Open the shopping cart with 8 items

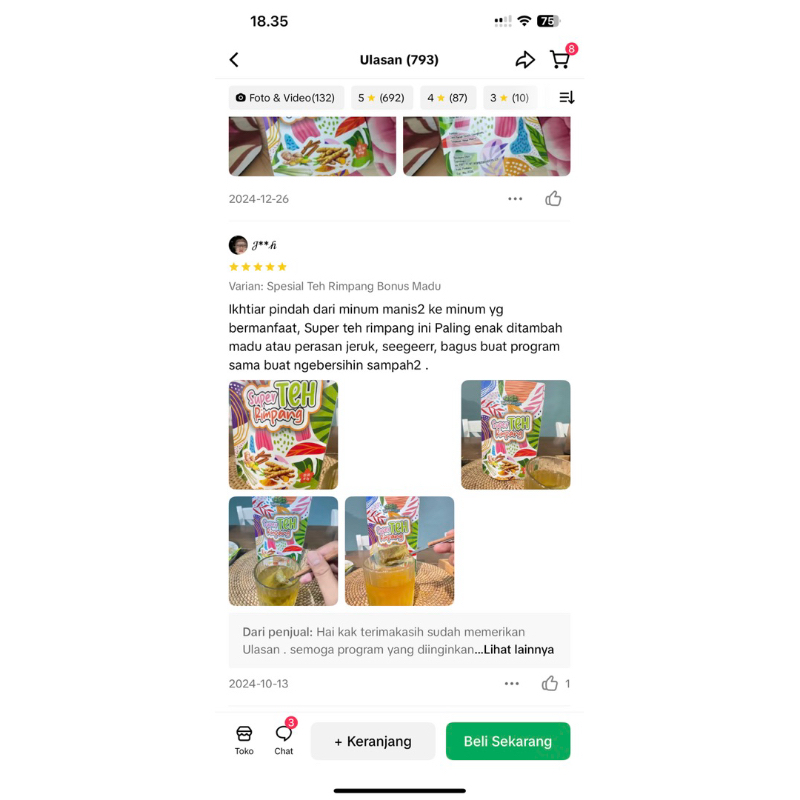[560, 60]
